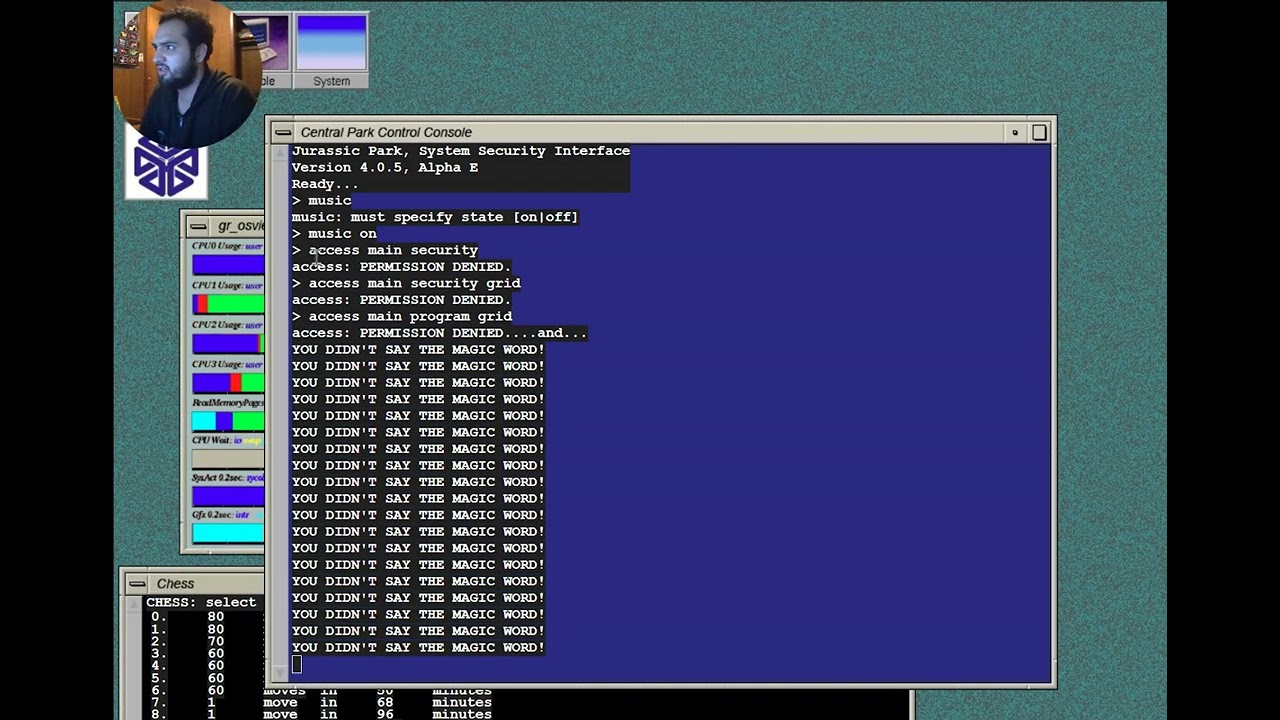Click the empty CPU Wait bar in gr_osview
This screenshot has width=1280, height=720.
[228, 459]
